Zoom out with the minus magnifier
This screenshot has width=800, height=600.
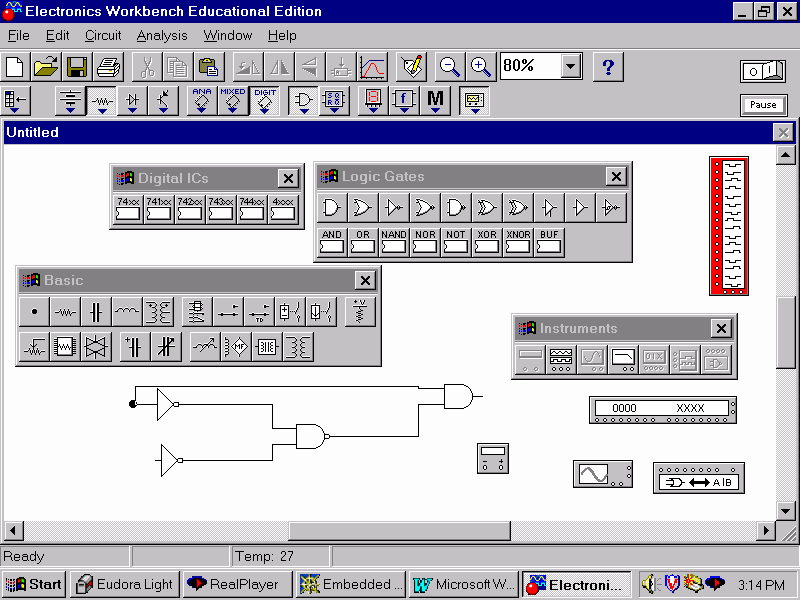[449, 67]
